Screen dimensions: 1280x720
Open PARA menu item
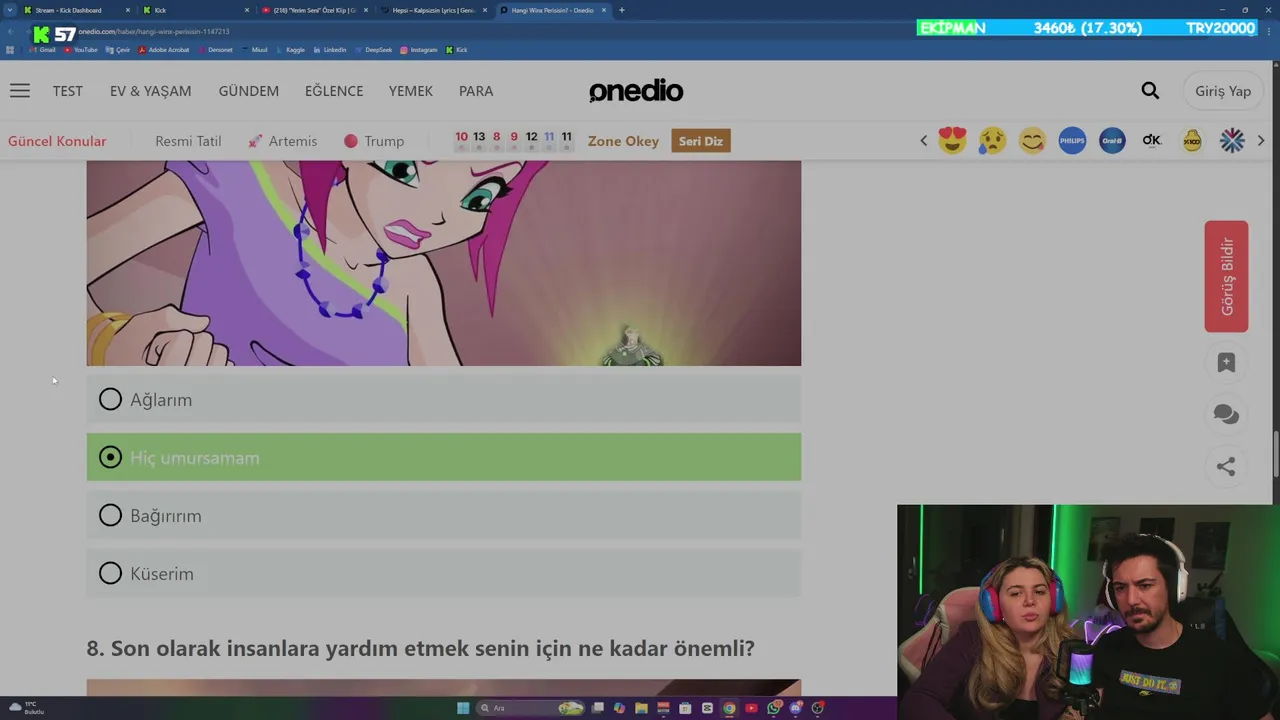click(x=476, y=91)
